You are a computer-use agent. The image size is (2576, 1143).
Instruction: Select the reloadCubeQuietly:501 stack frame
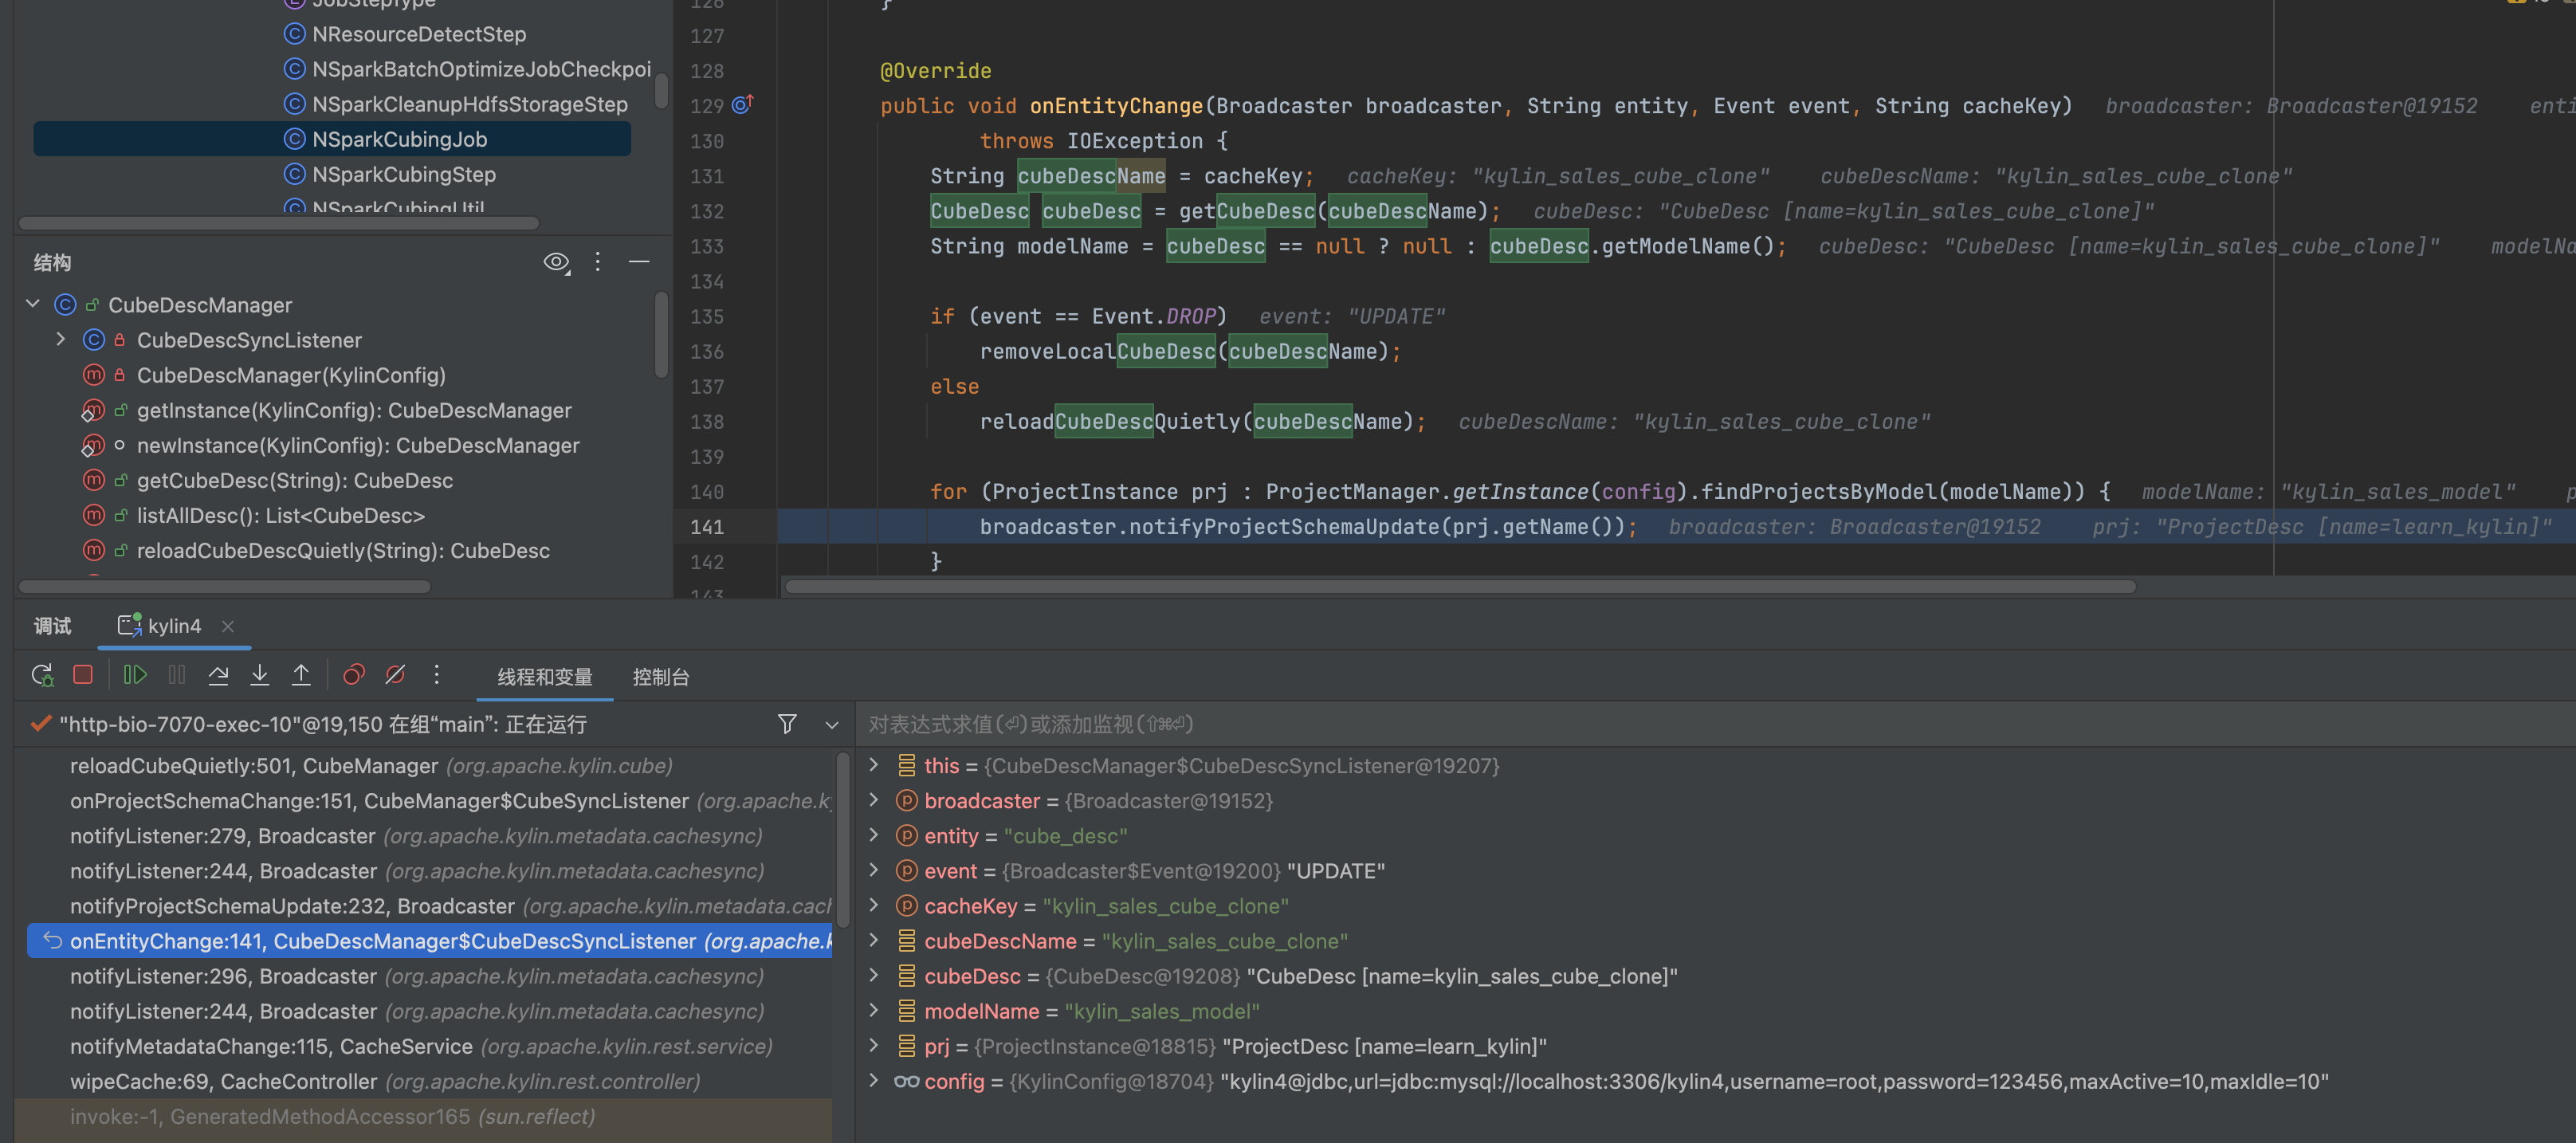tap(371, 766)
